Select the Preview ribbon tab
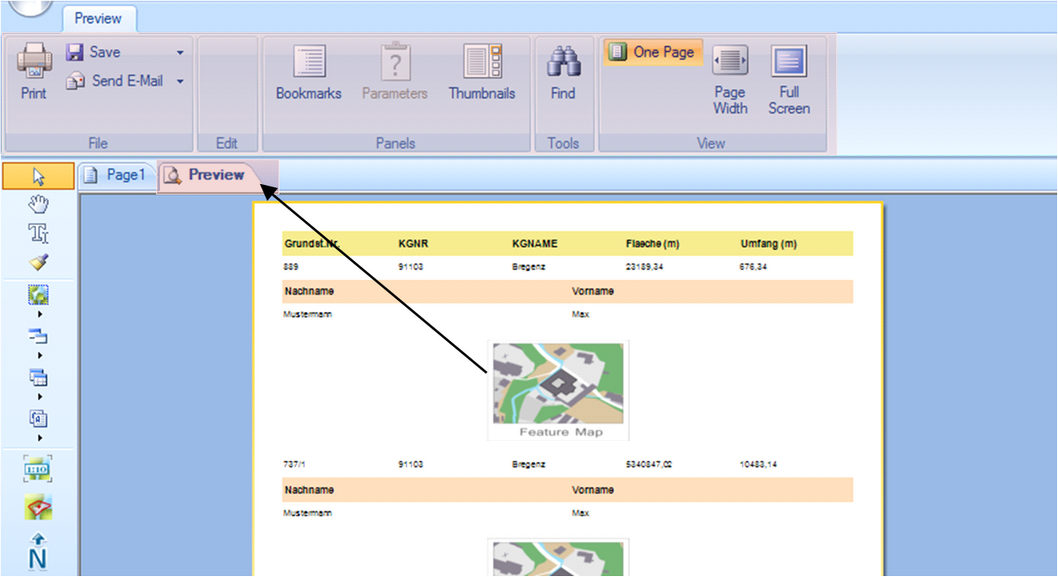 99,18
